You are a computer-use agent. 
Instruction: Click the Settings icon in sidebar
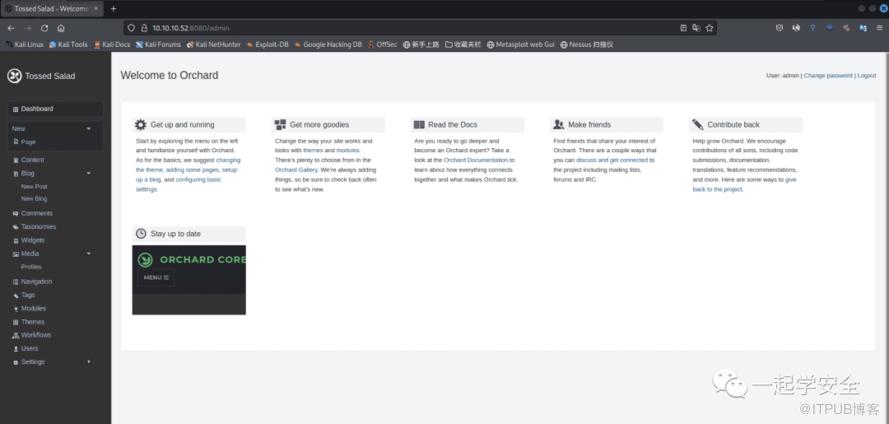pyautogui.click(x=16, y=362)
